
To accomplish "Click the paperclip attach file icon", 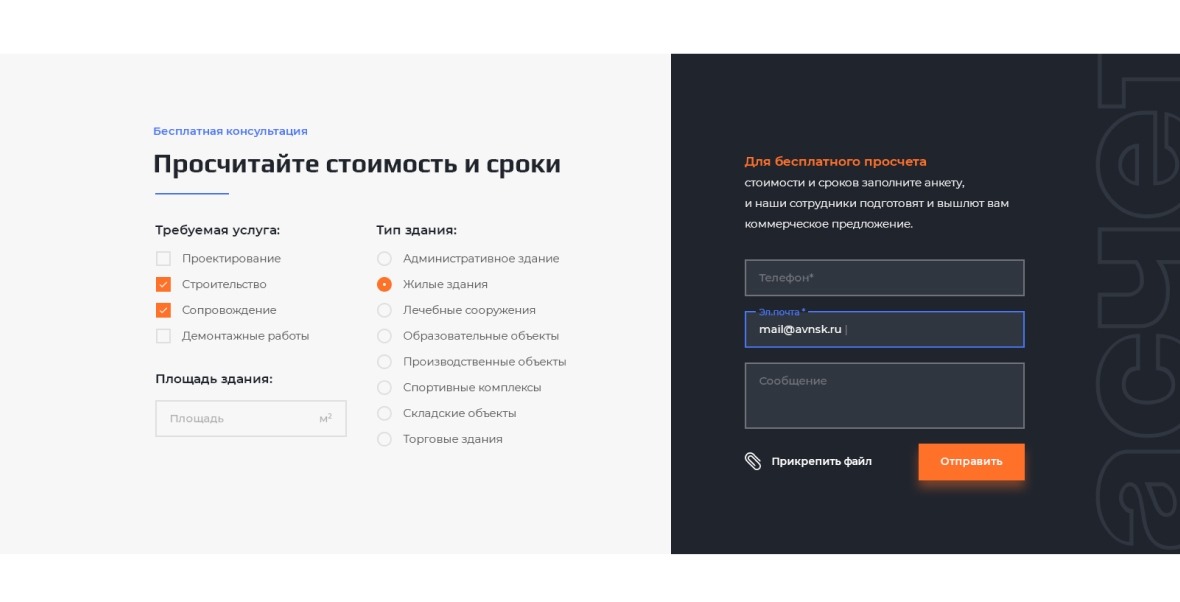I will pos(753,461).
